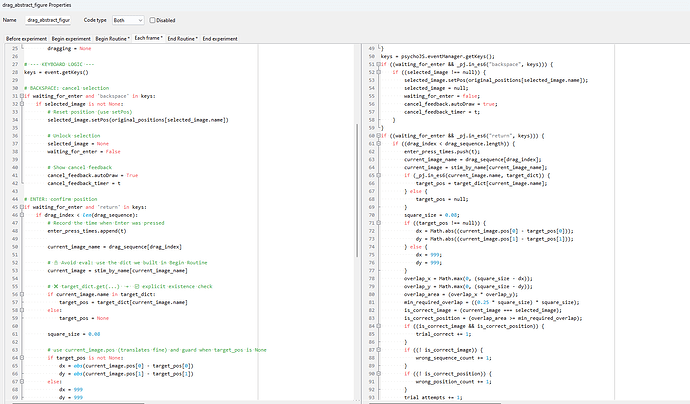The image size is (690, 404).
Task: Collapse the fold marker at Python line 31
Action: tap(22, 95)
